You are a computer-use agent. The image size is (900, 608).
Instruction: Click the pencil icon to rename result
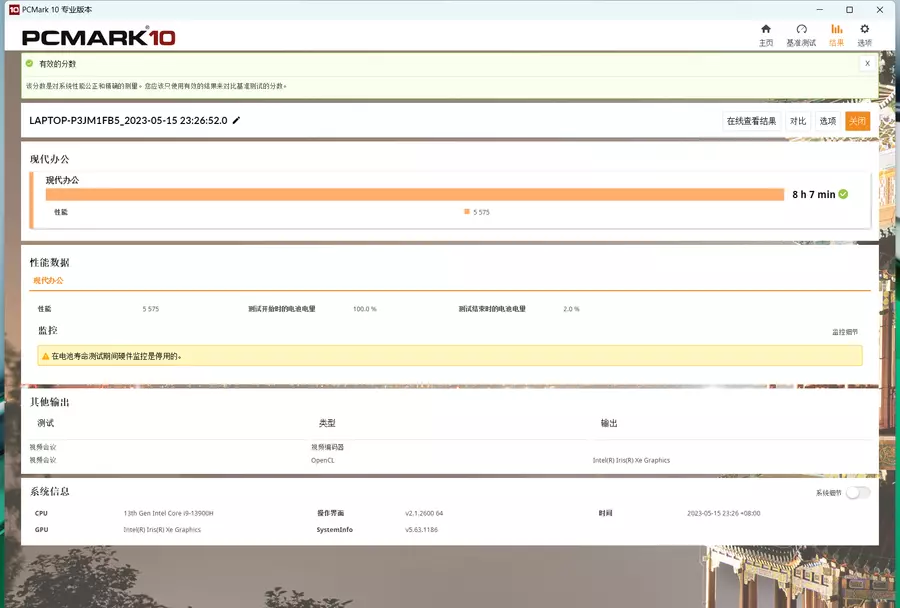click(x=237, y=121)
